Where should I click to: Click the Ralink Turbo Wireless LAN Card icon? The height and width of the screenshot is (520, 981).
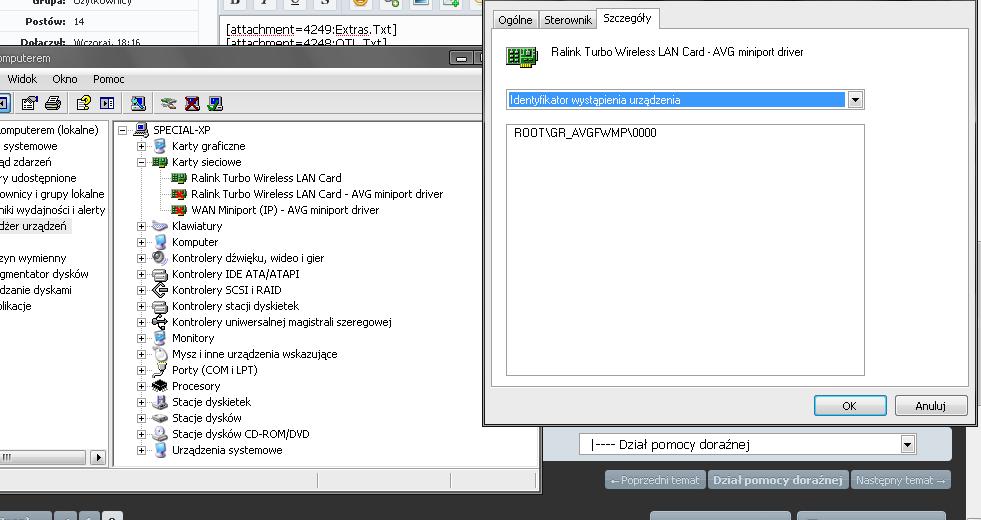pos(179,178)
